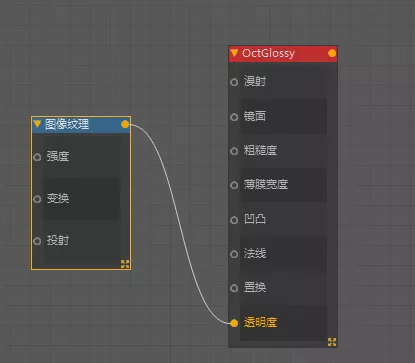
Task: Click the 置换 input port
Action: click(234, 288)
